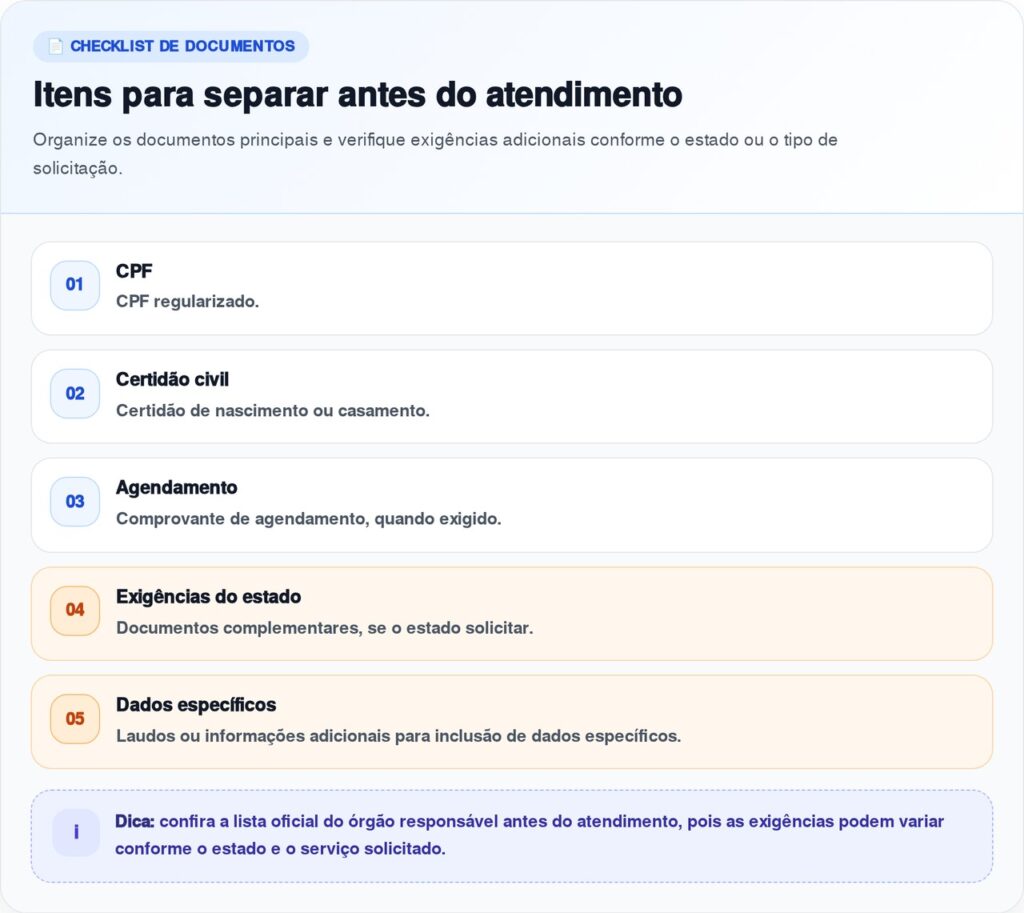Click the CHECKLIST DE DOCUMENTOS label
This screenshot has height=913, width=1024.
(x=182, y=46)
